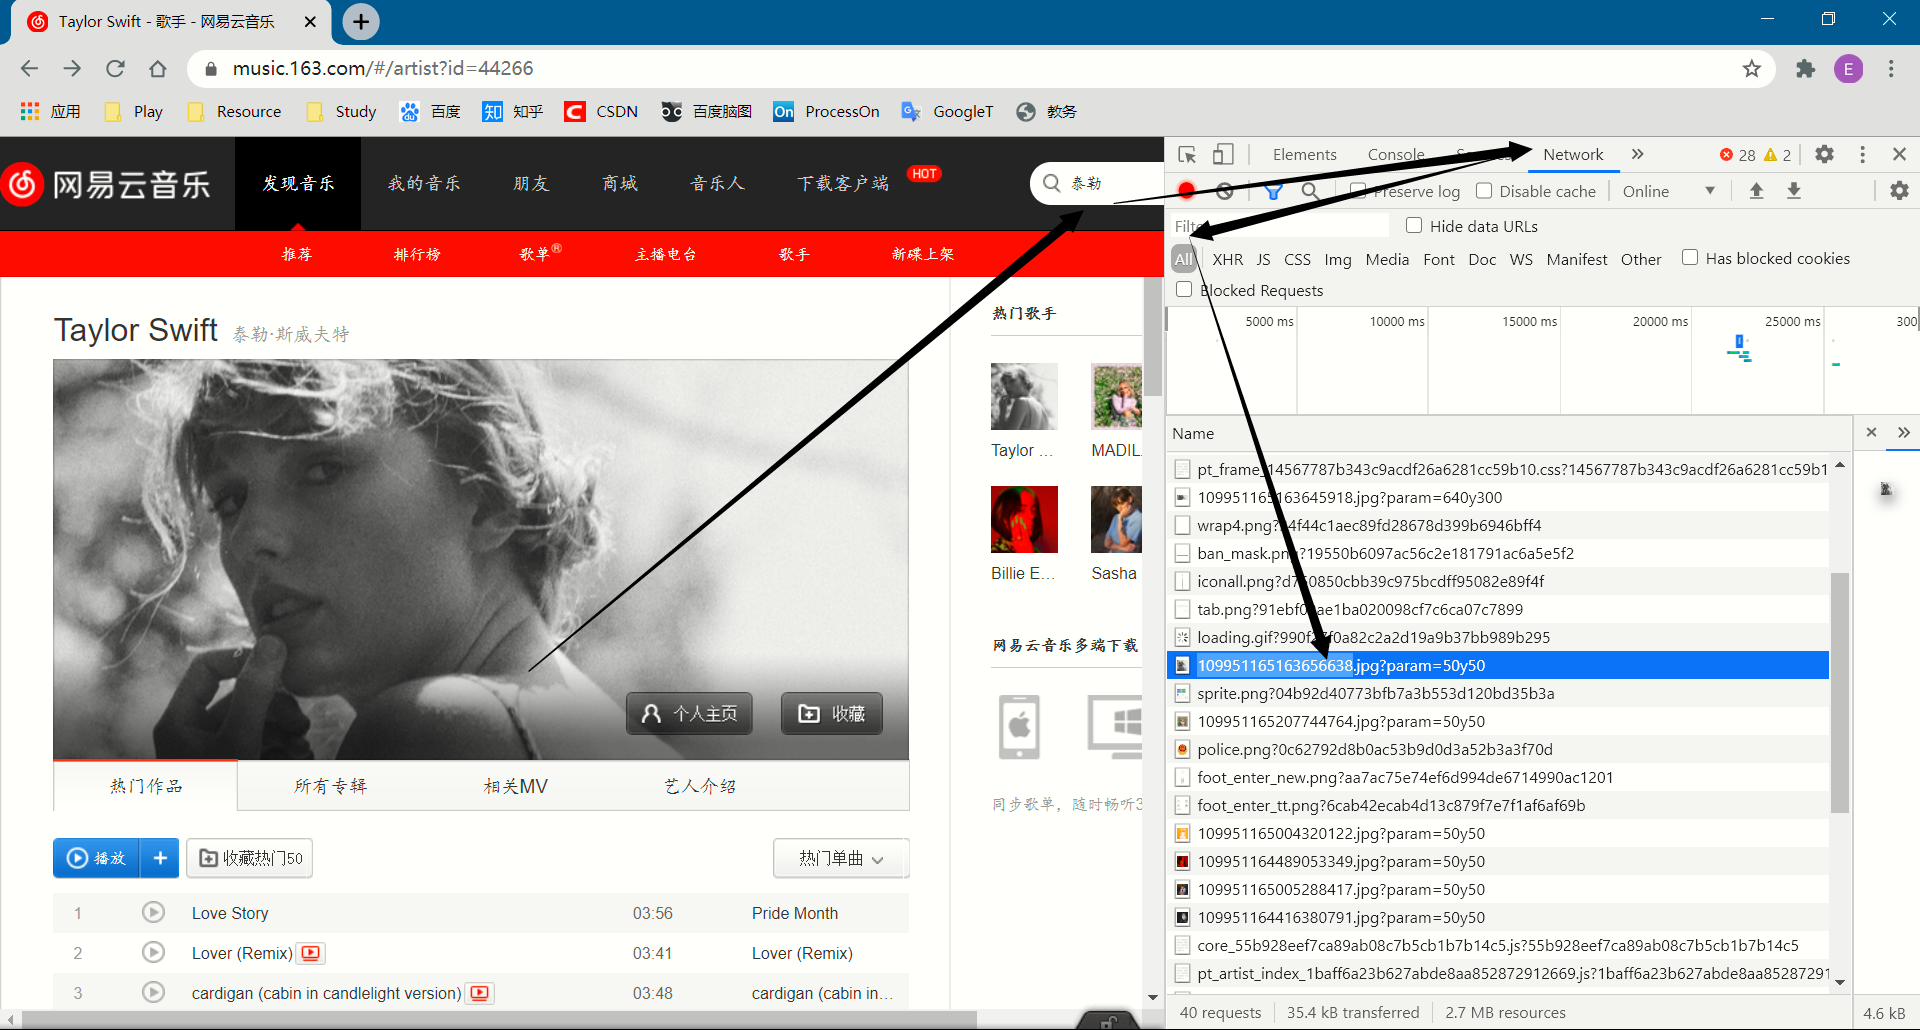
Task: Open the network search magnifier
Action: click(x=1310, y=190)
